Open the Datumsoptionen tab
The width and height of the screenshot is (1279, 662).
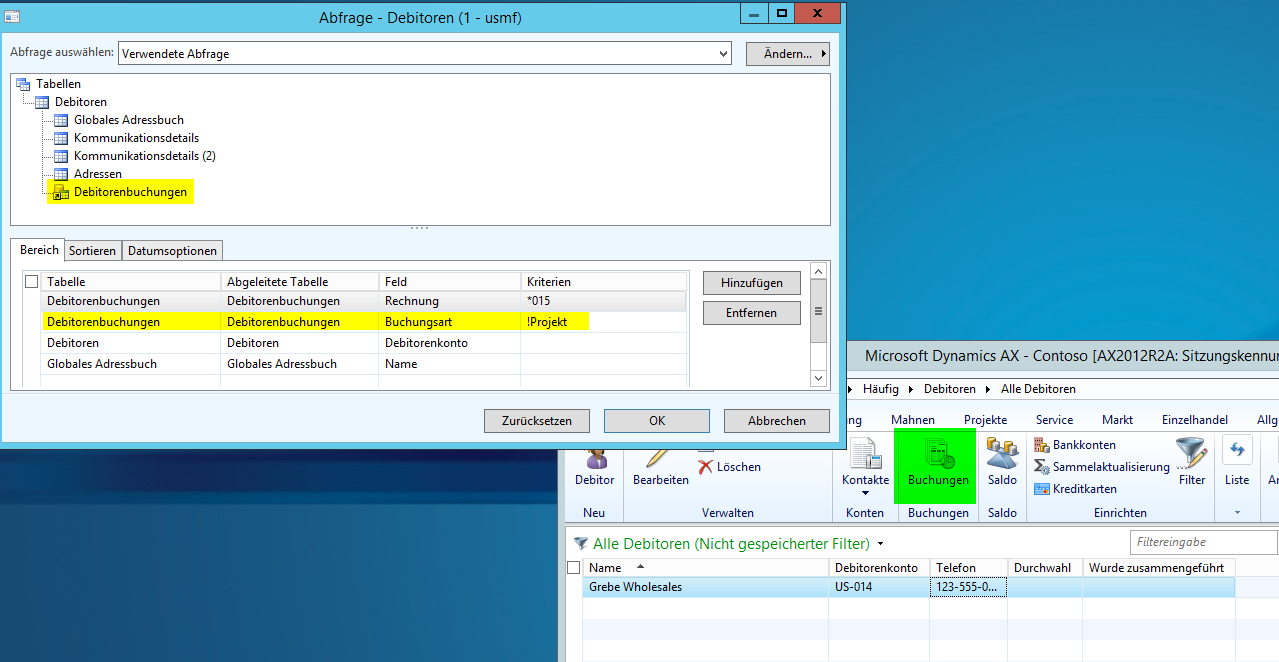tap(173, 250)
